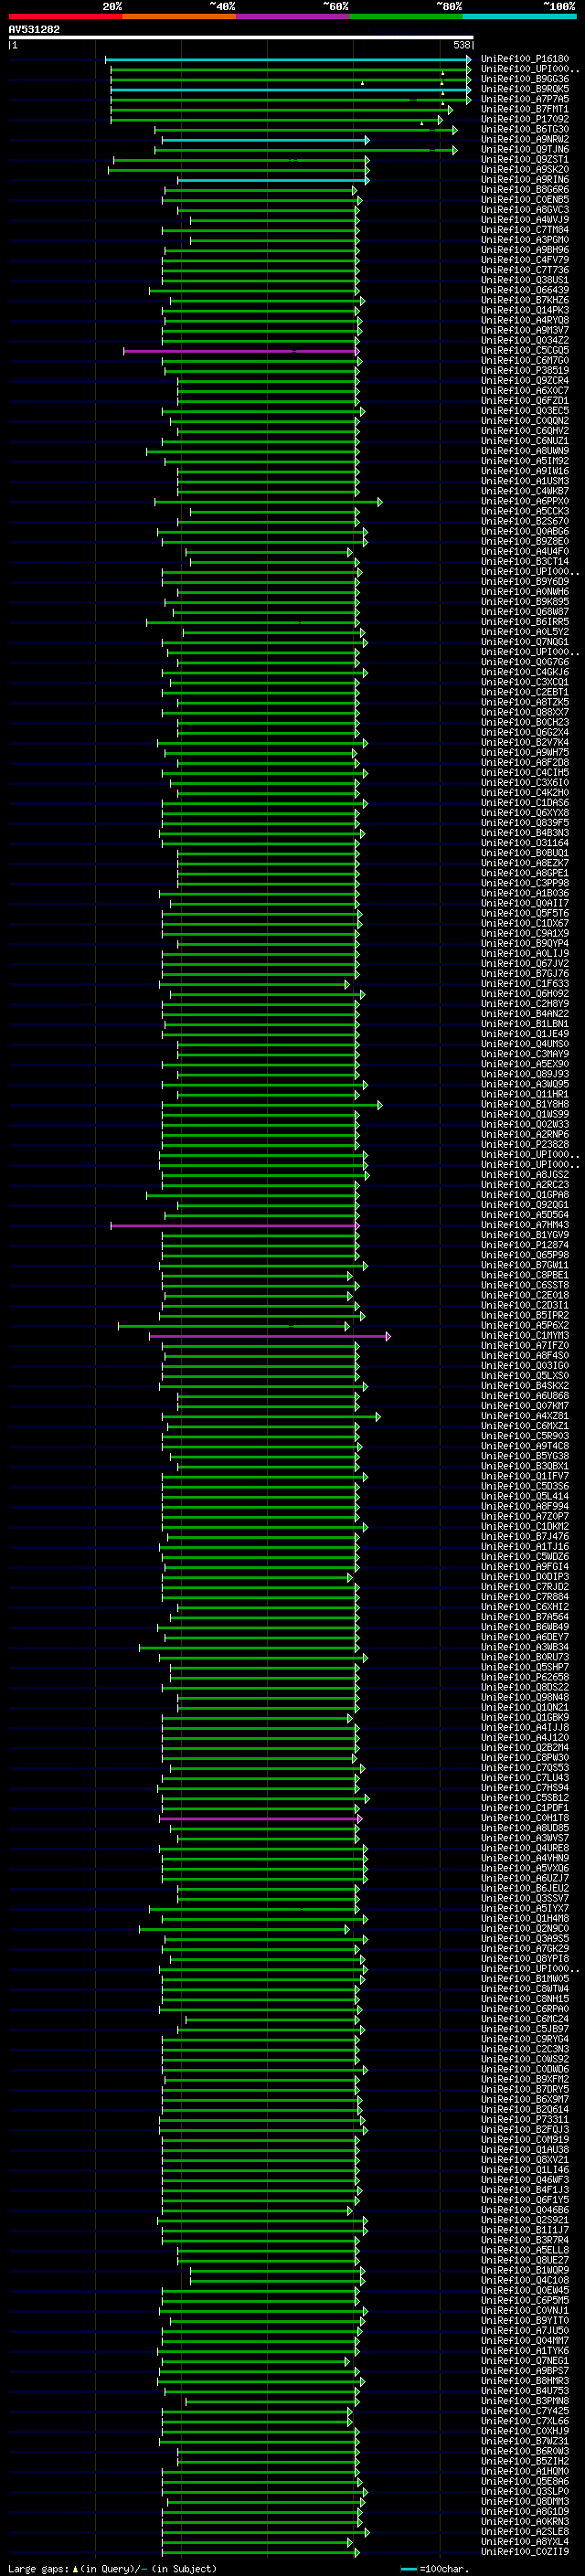Click the magenta alignment bar for UniRef100_A7HM43
This screenshot has width=585, height=2576.
(235, 1225)
